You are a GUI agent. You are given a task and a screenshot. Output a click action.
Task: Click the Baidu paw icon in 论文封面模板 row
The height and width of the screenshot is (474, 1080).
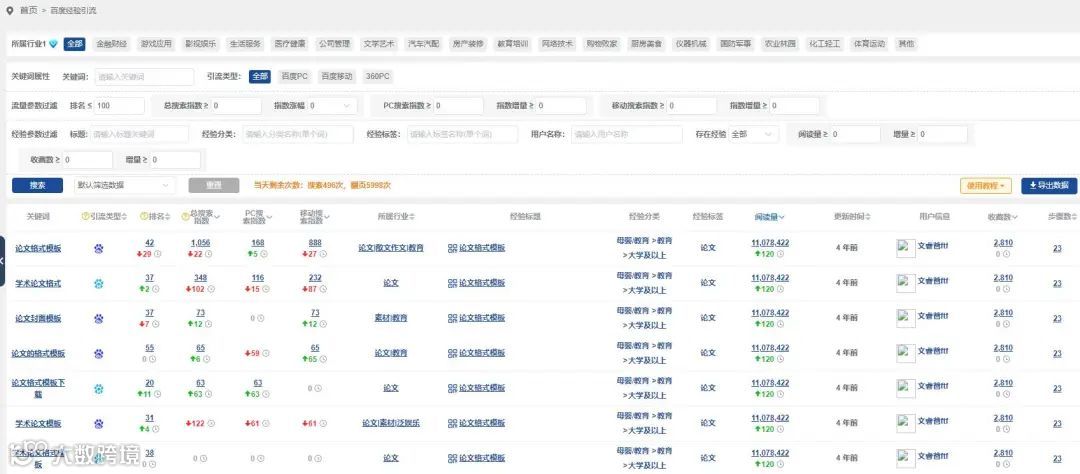point(98,318)
